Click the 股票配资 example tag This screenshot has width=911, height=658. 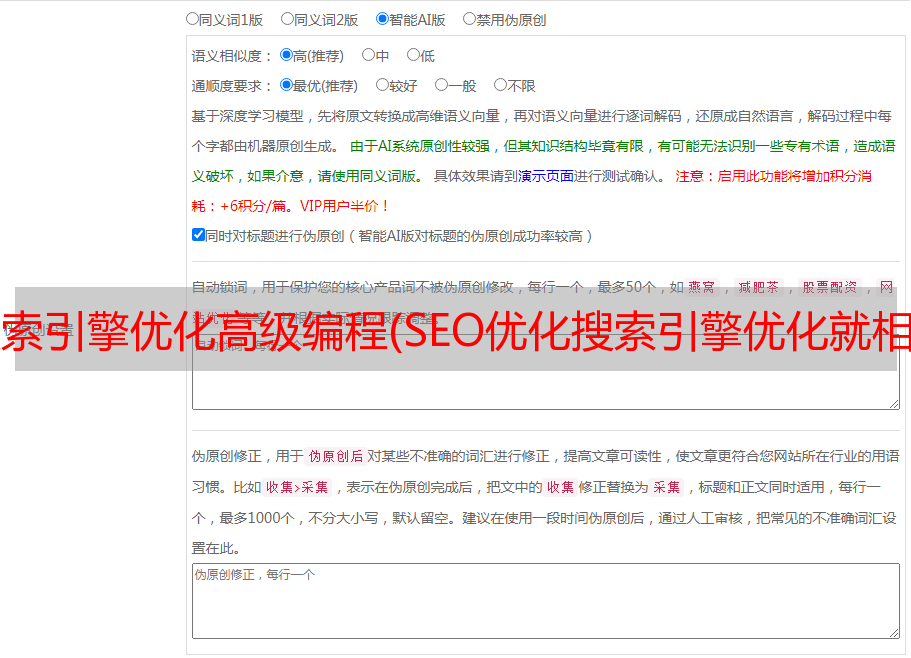coord(830,287)
